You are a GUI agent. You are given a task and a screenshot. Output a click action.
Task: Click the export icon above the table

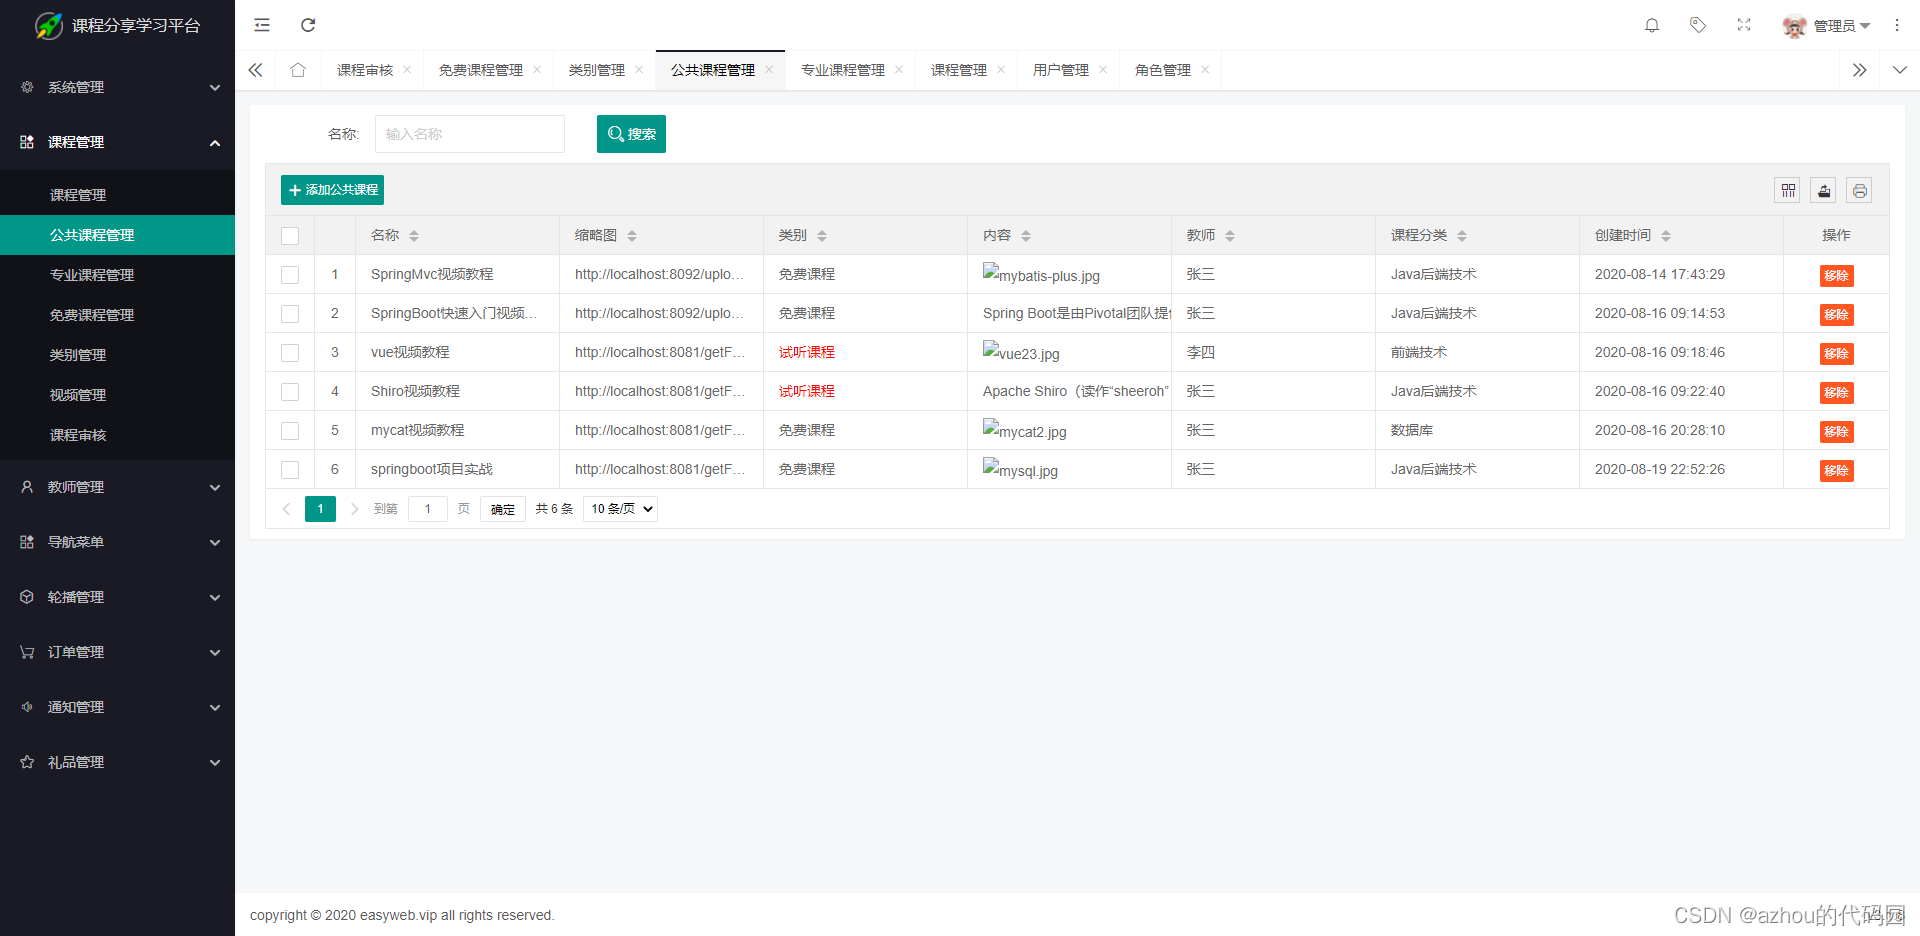point(1823,190)
